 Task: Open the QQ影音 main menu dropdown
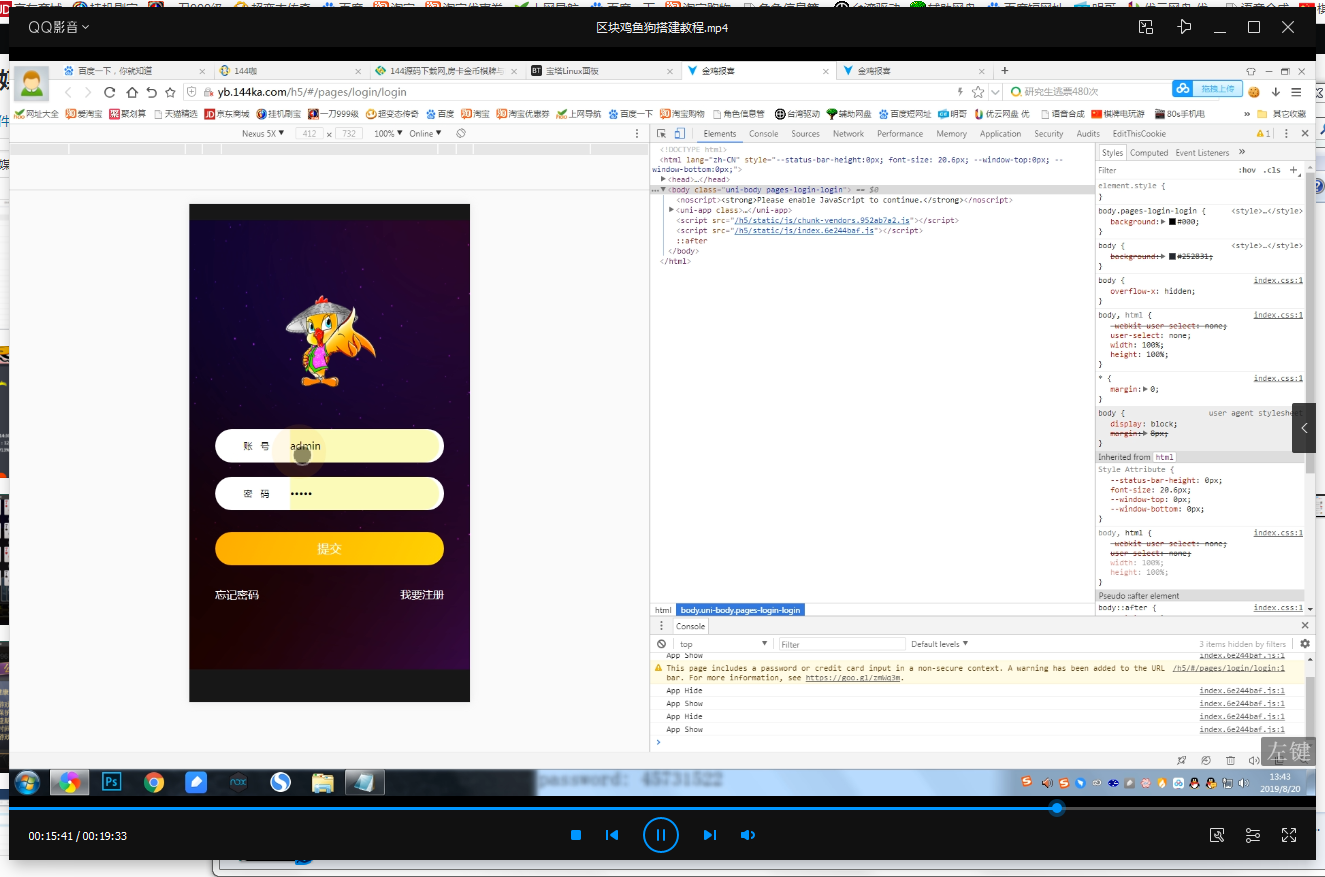point(58,27)
